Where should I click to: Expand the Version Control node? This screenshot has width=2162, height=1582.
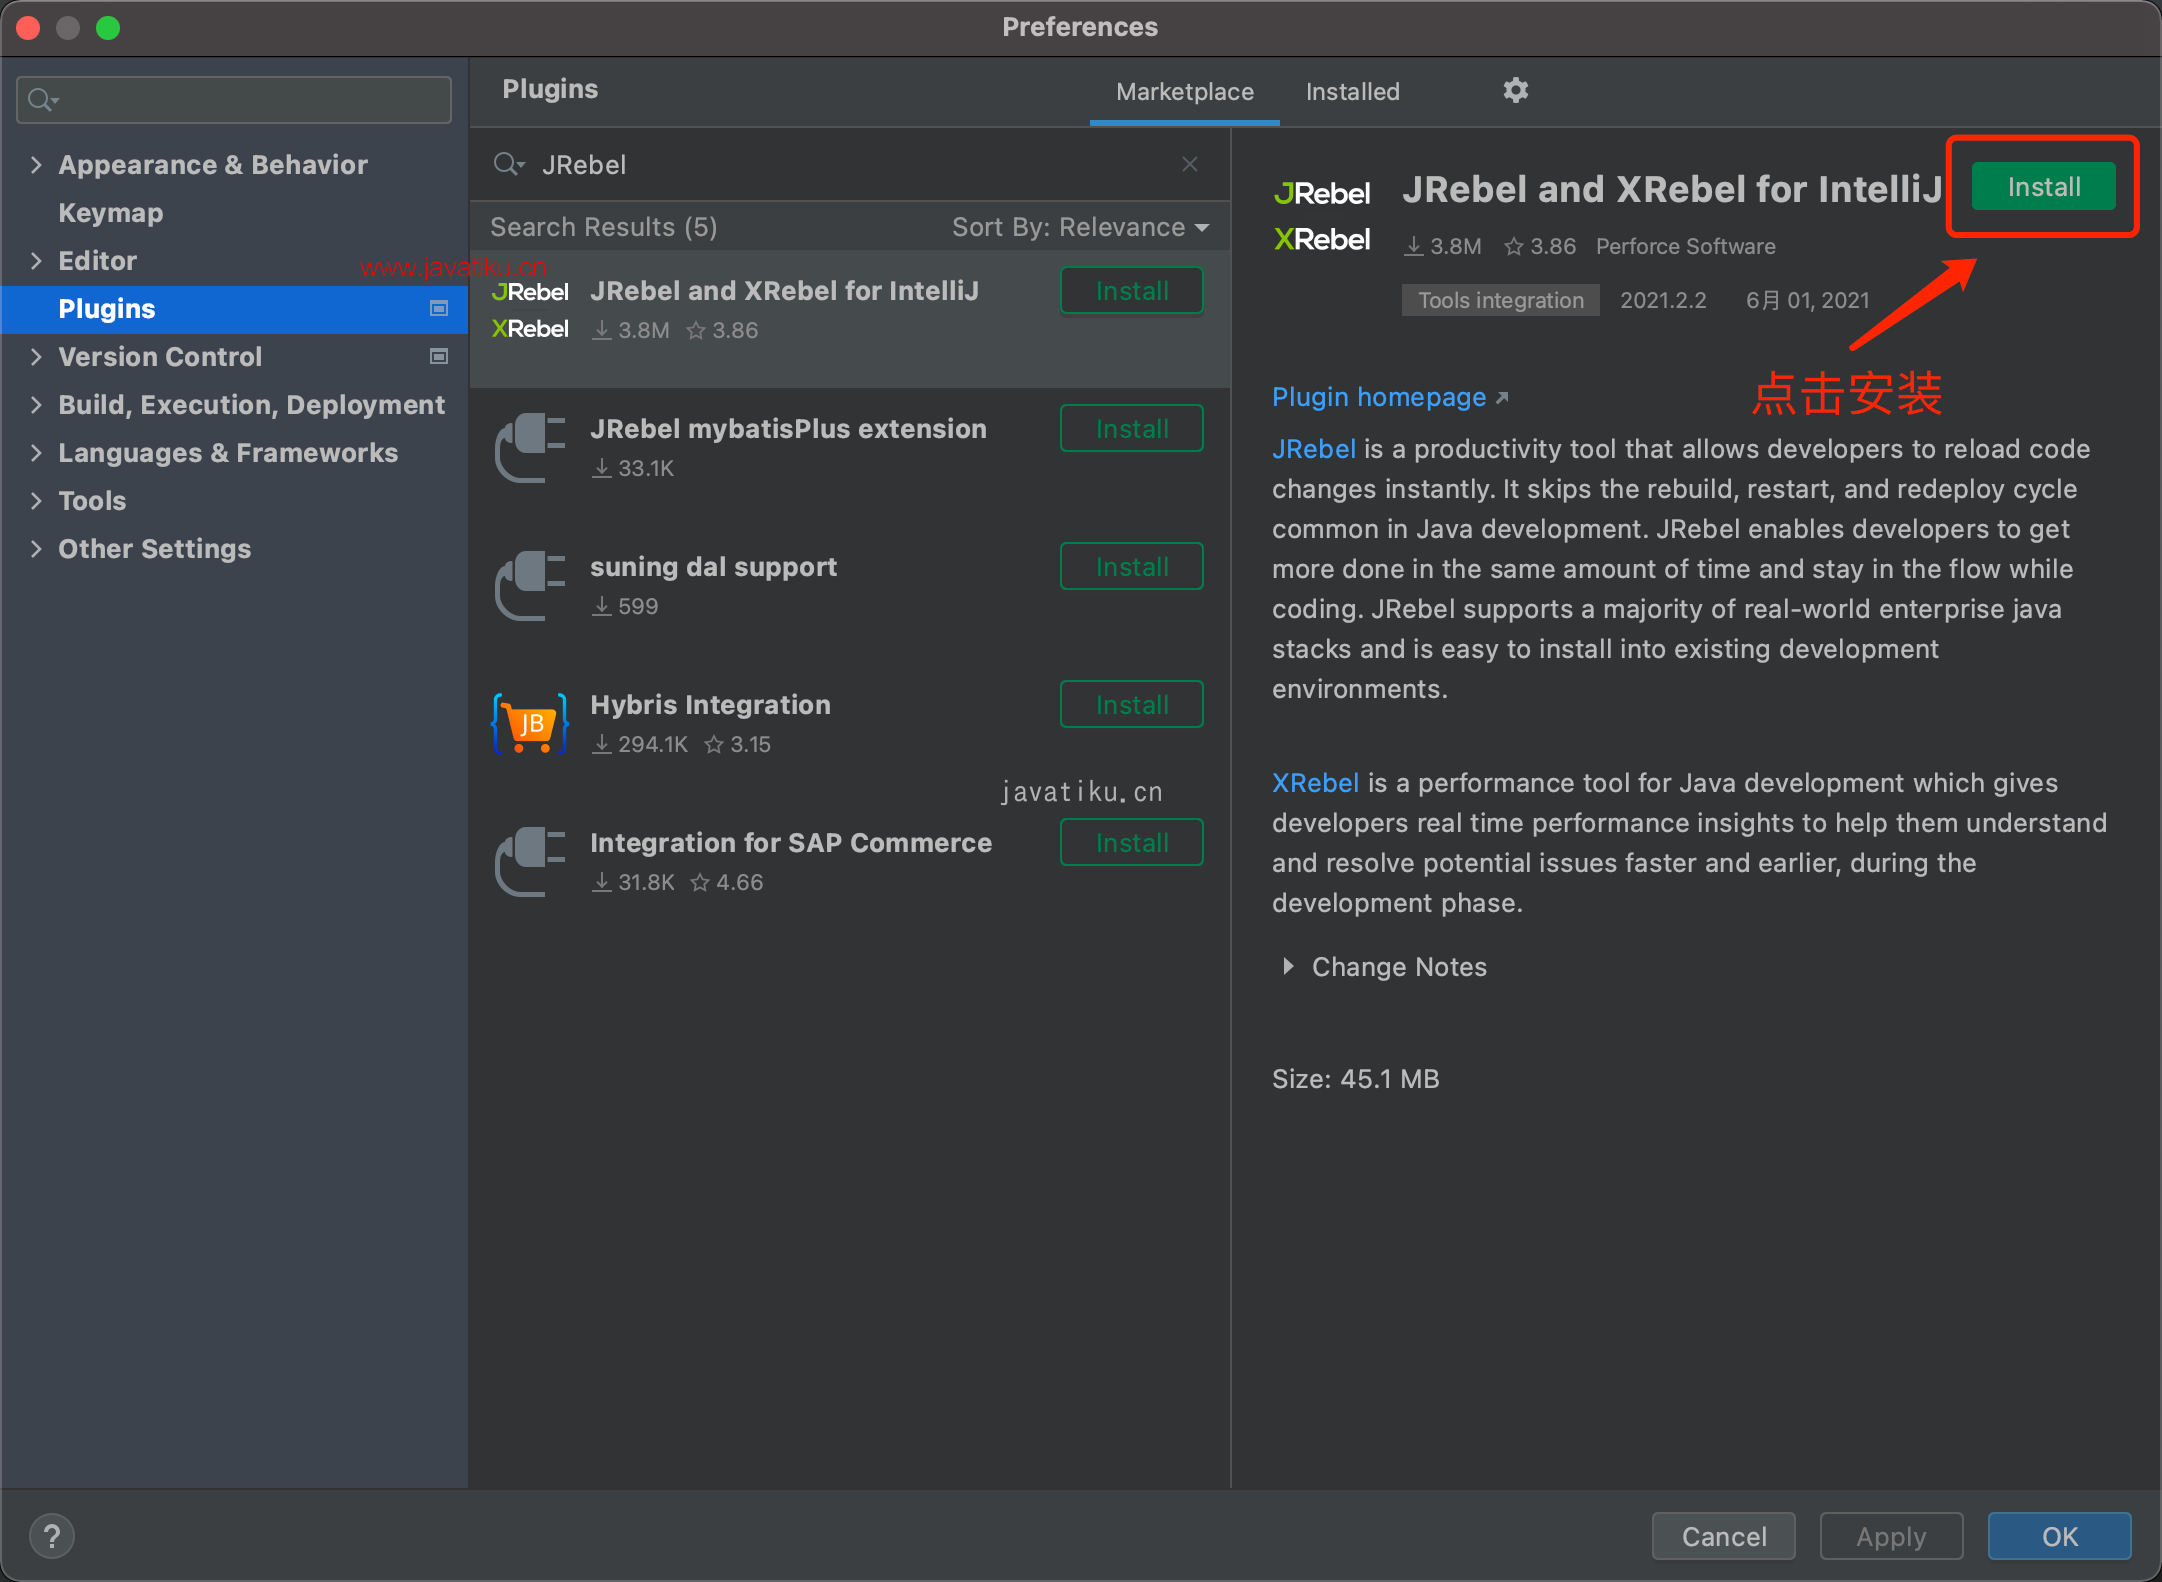pos(36,356)
